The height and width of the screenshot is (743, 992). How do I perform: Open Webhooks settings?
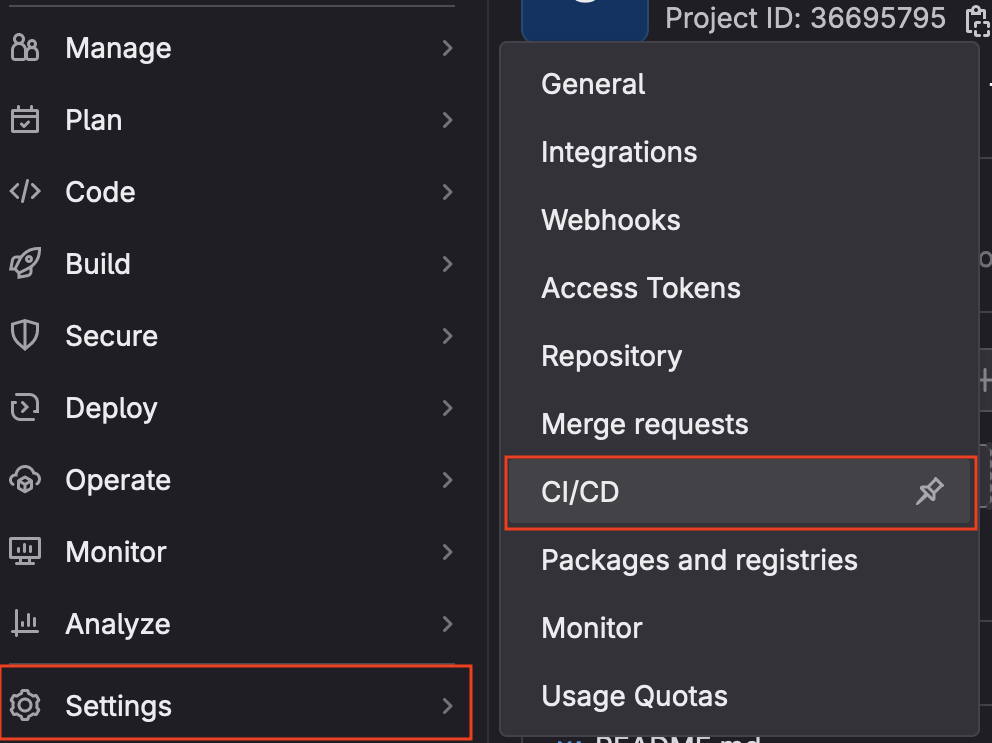610,220
